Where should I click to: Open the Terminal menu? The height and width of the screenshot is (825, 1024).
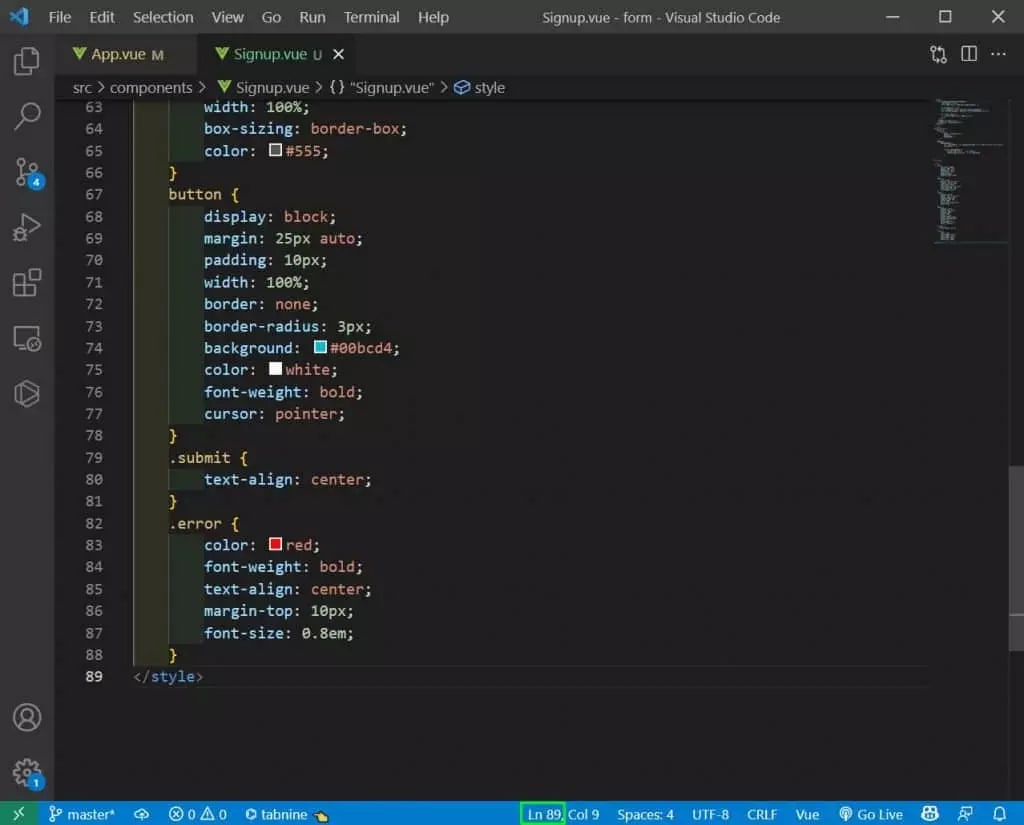[x=371, y=17]
